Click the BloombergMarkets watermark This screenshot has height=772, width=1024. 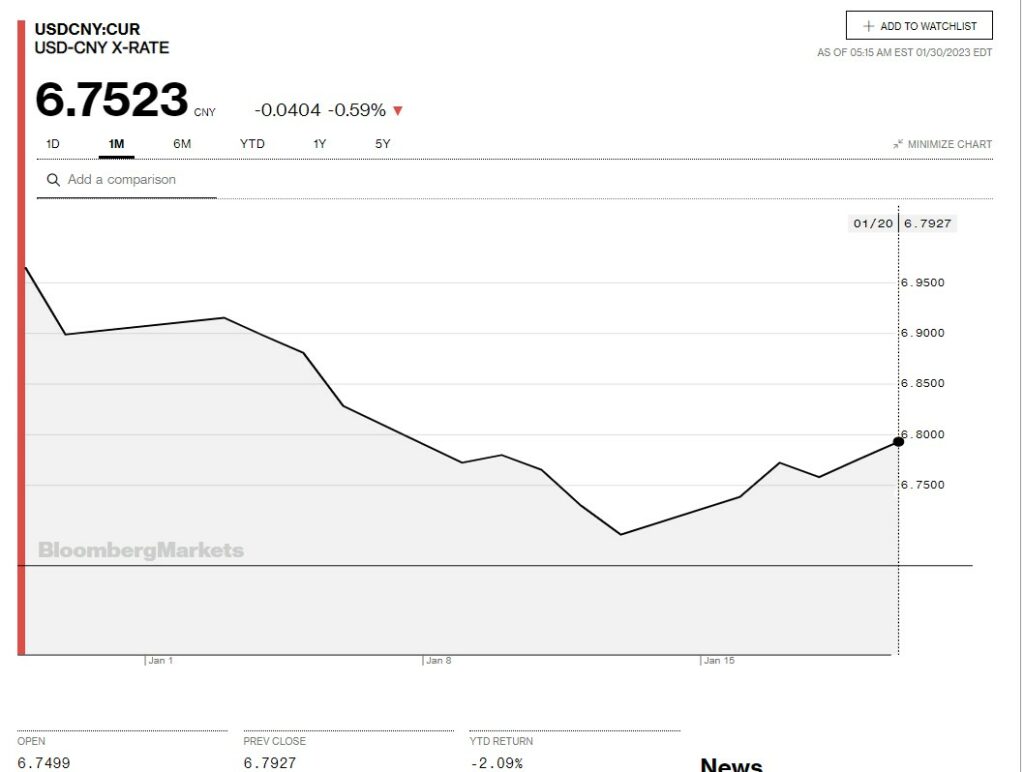[x=141, y=550]
